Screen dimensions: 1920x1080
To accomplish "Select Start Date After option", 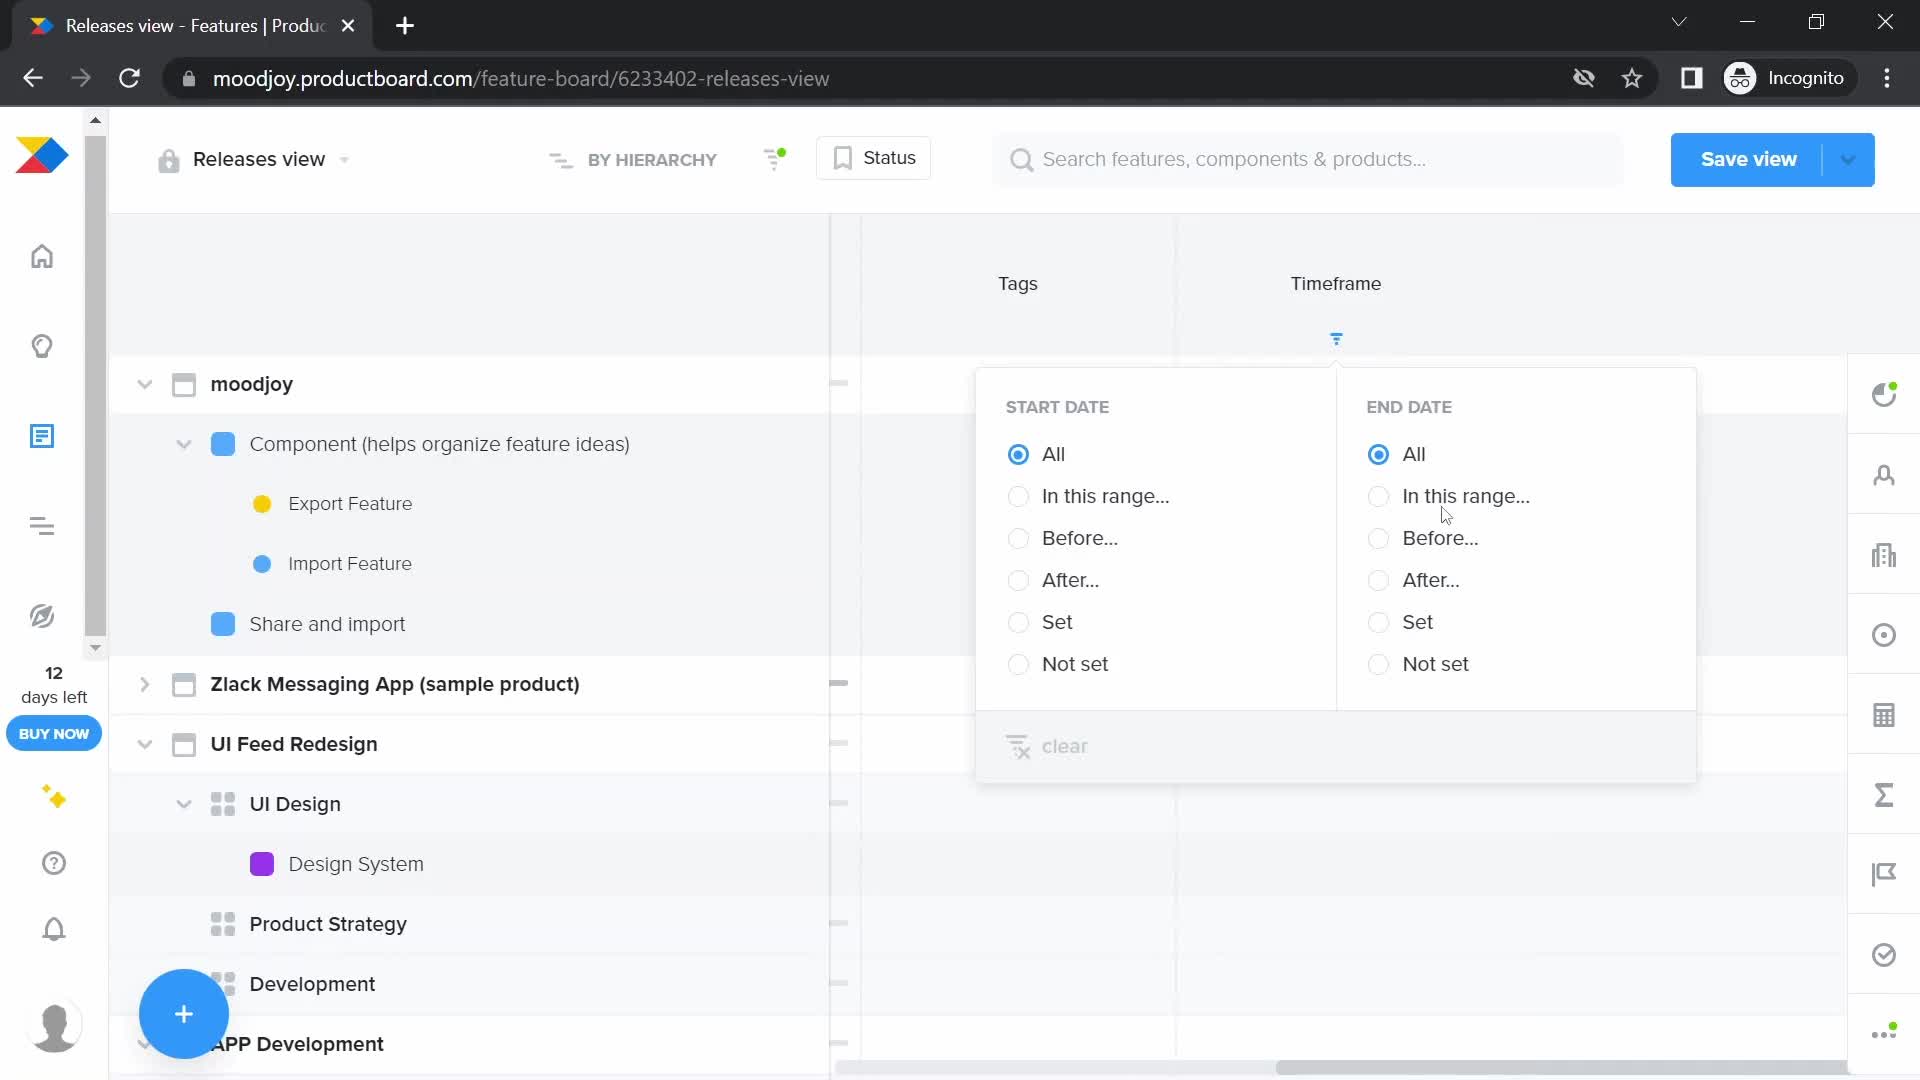I will coord(1018,580).
